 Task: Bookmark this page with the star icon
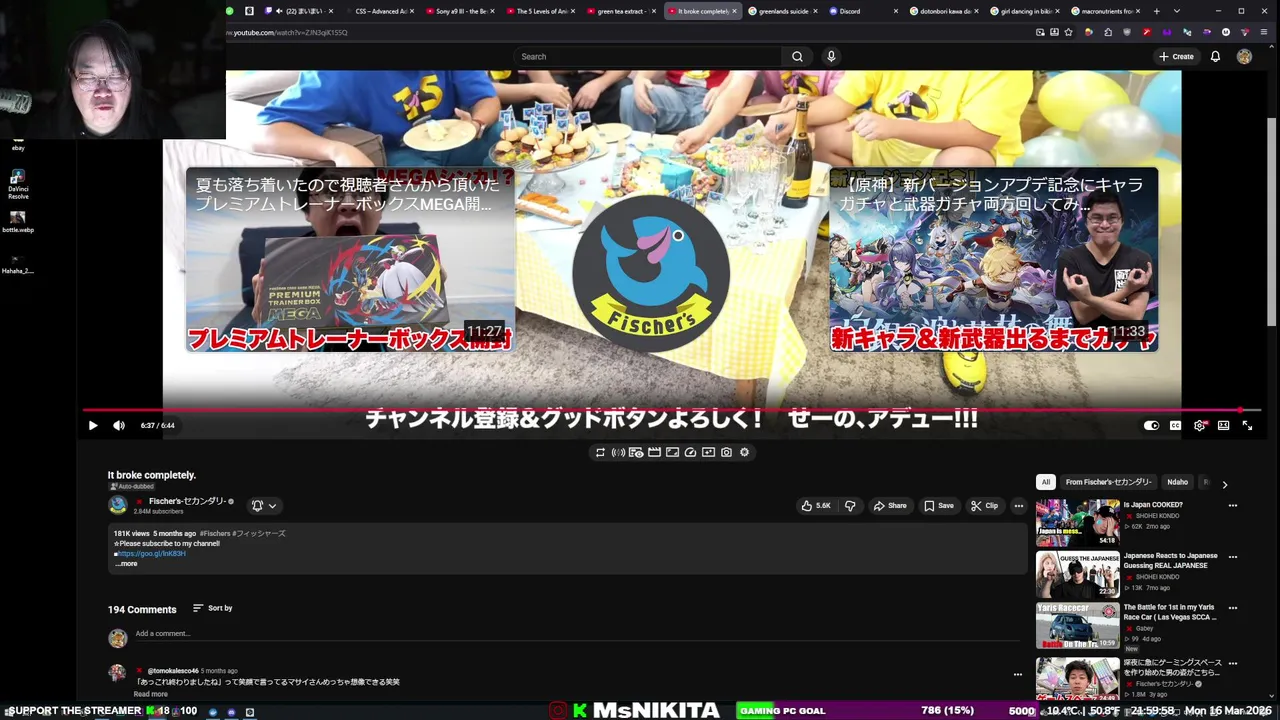pyautogui.click(x=1069, y=32)
